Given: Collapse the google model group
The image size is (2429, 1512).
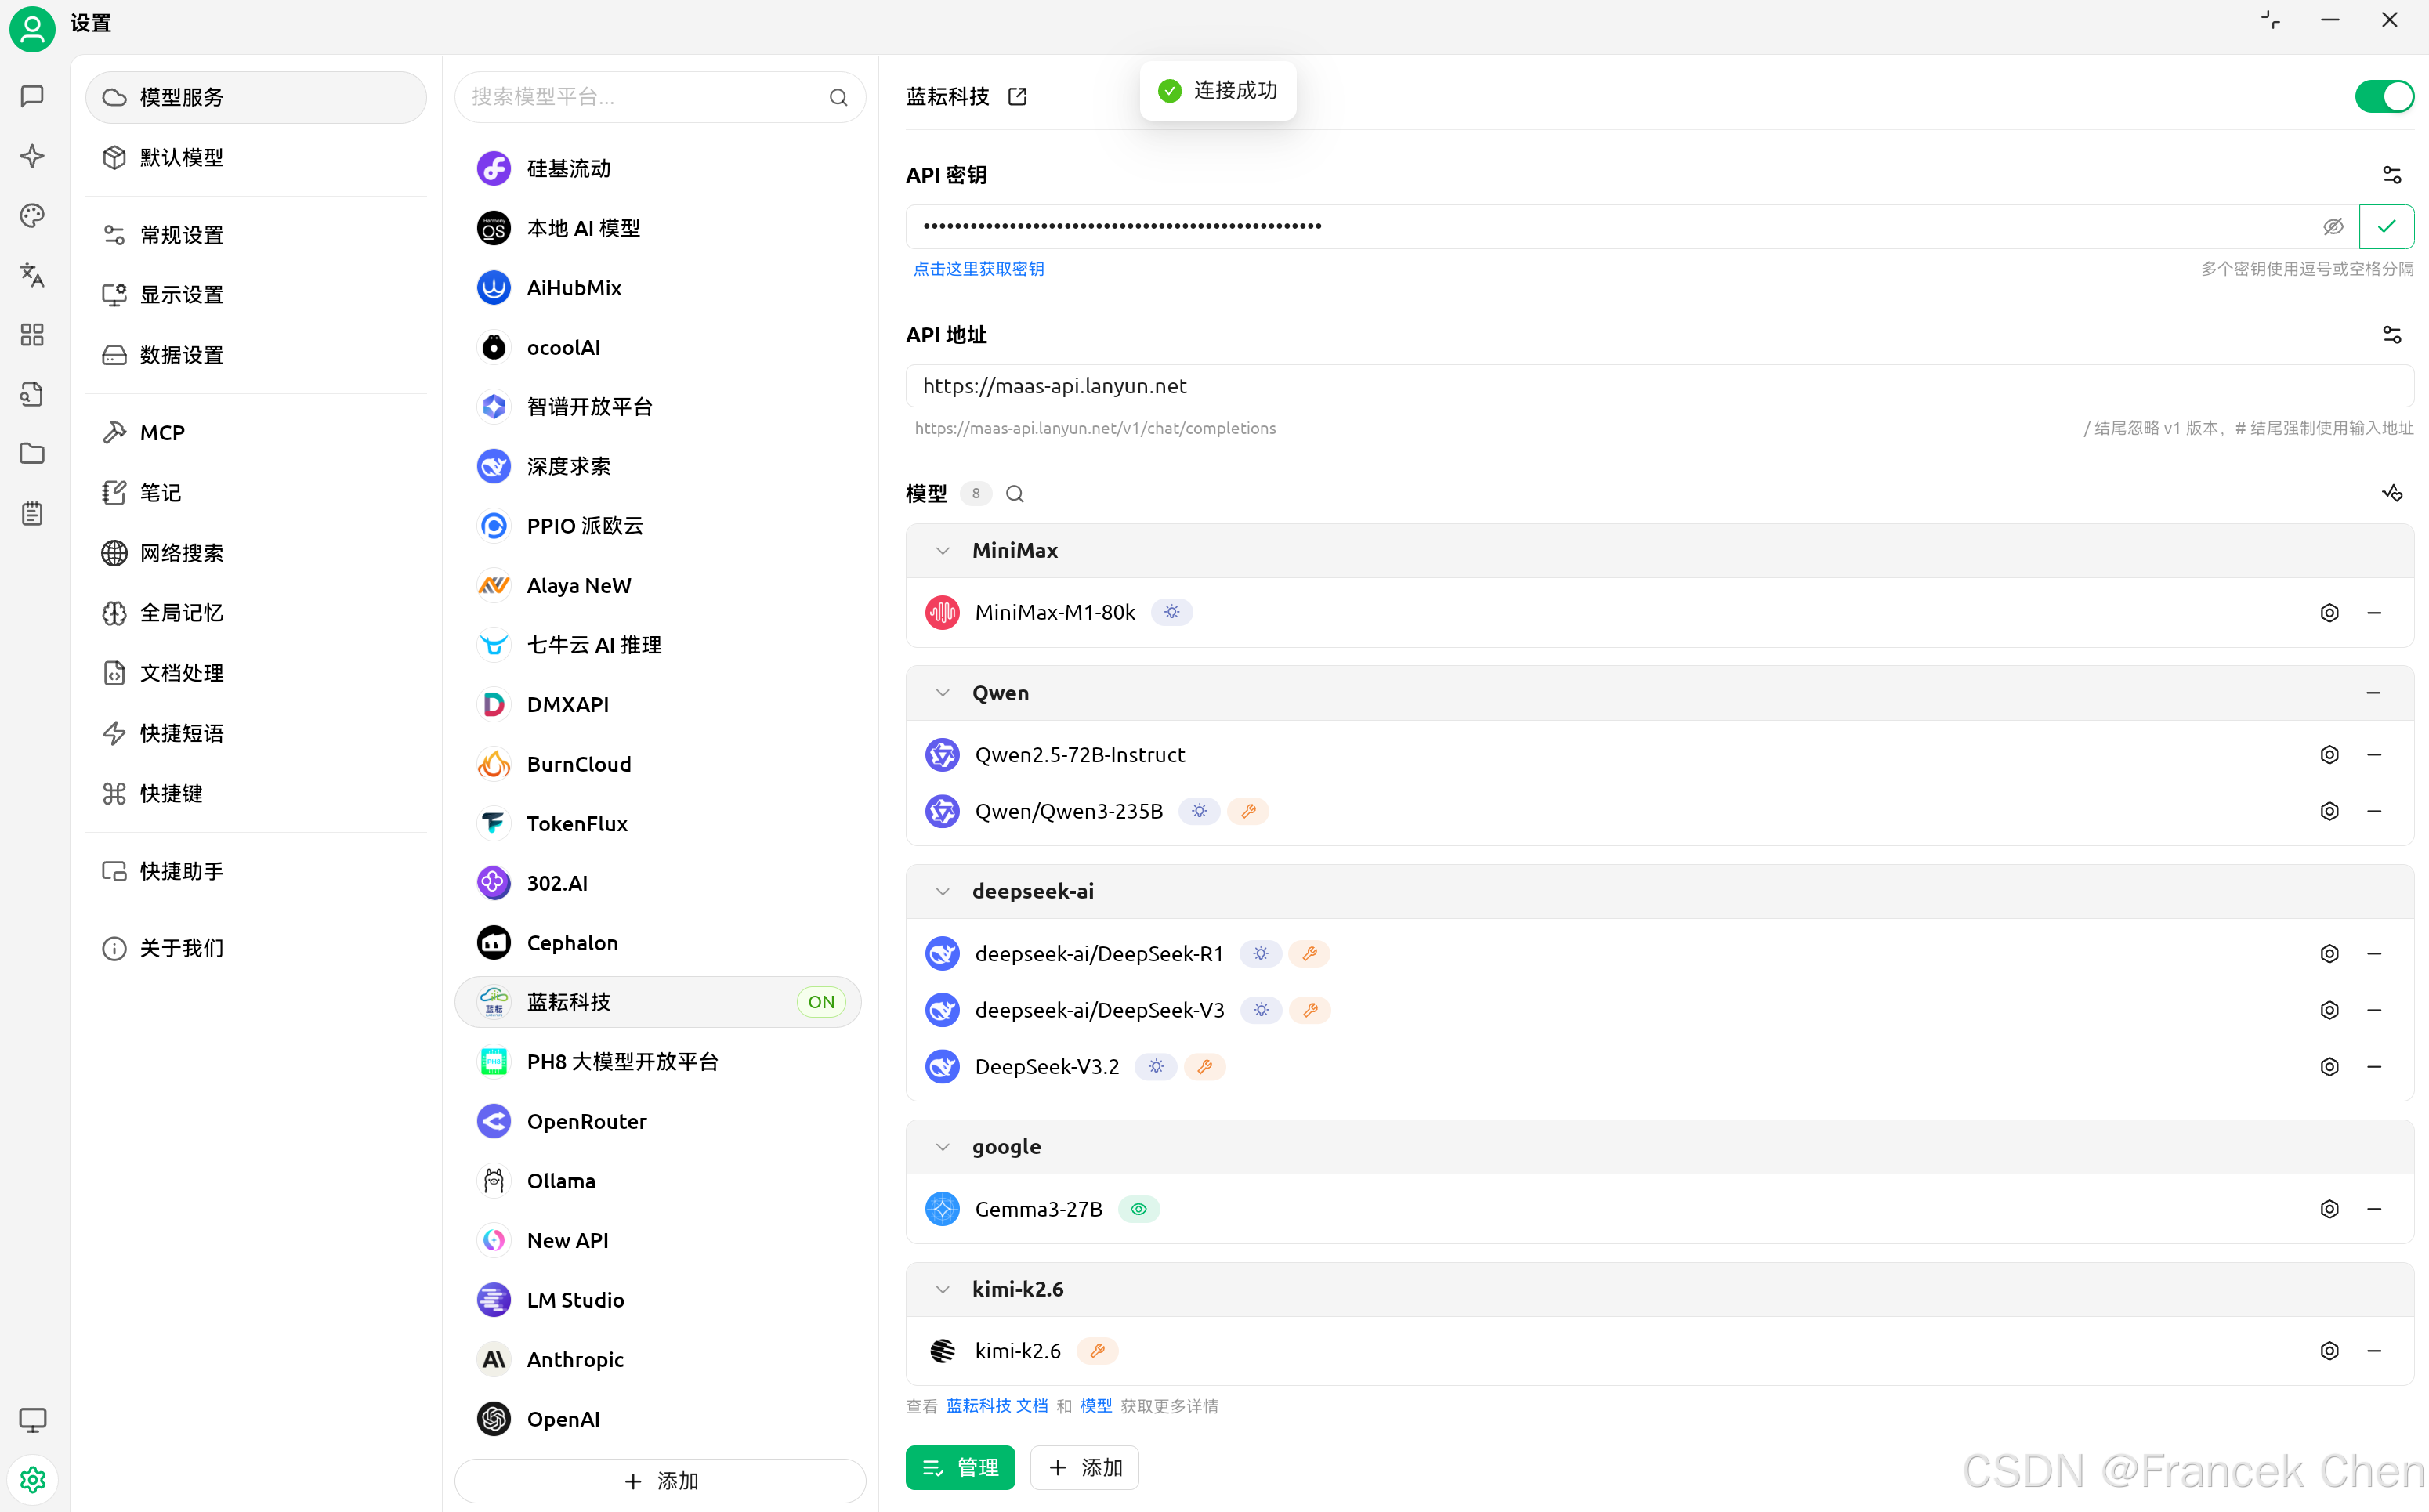Looking at the screenshot, I should point(942,1147).
